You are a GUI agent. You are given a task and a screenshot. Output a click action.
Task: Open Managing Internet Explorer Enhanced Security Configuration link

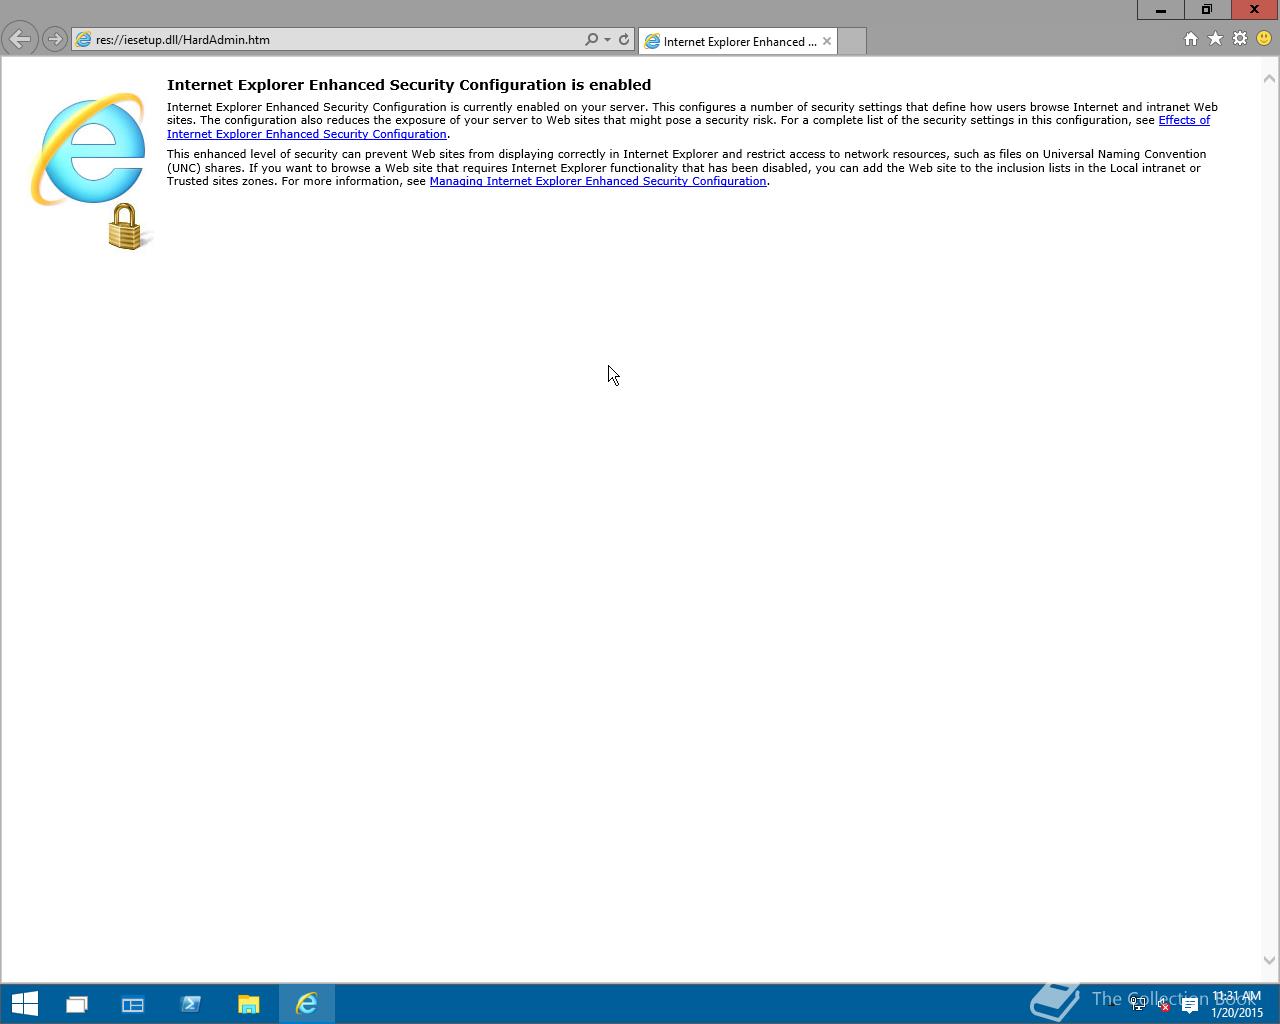tap(598, 181)
